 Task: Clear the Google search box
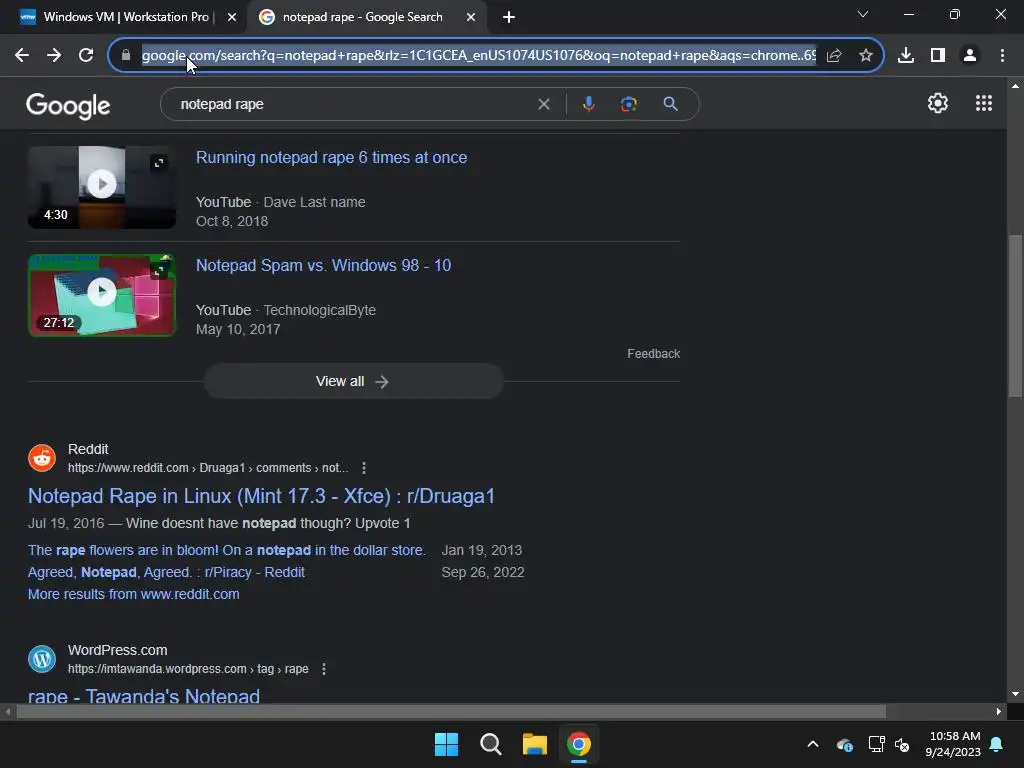543,104
